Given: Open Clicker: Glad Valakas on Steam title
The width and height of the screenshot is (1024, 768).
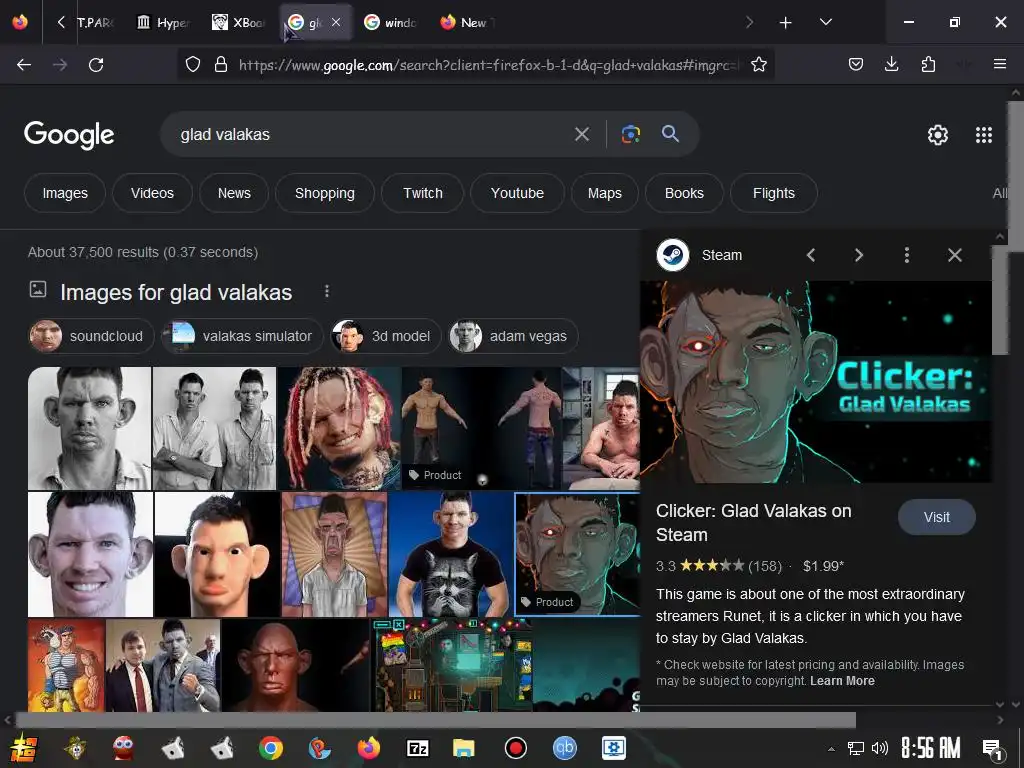Looking at the screenshot, I should 753,522.
